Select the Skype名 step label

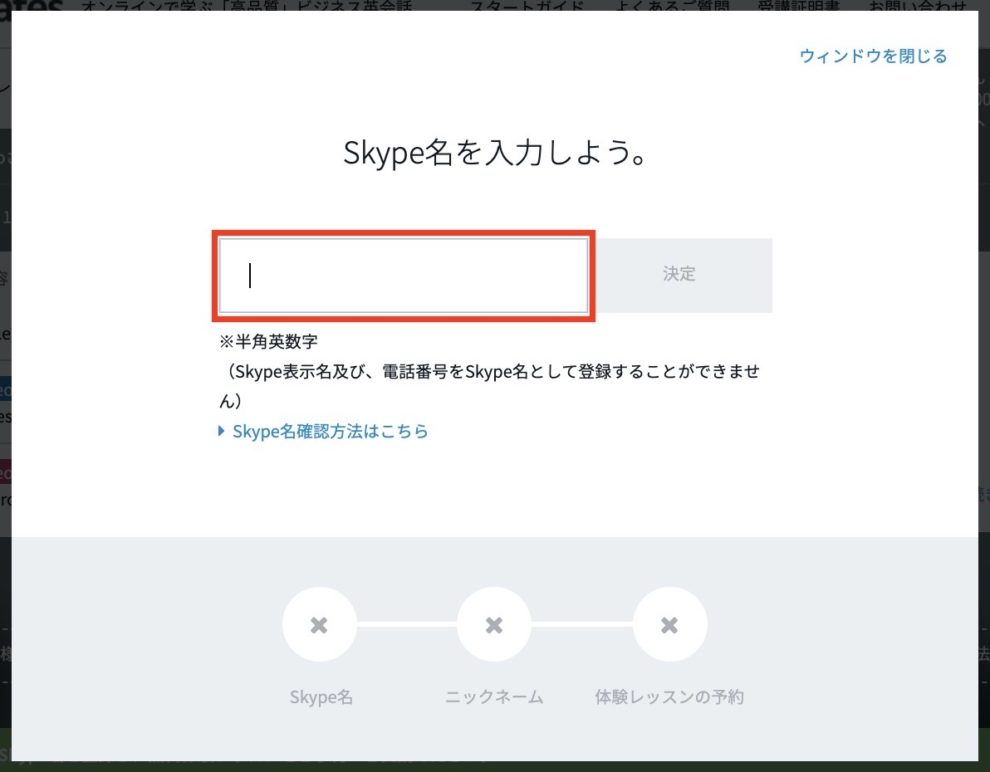[x=319, y=697]
